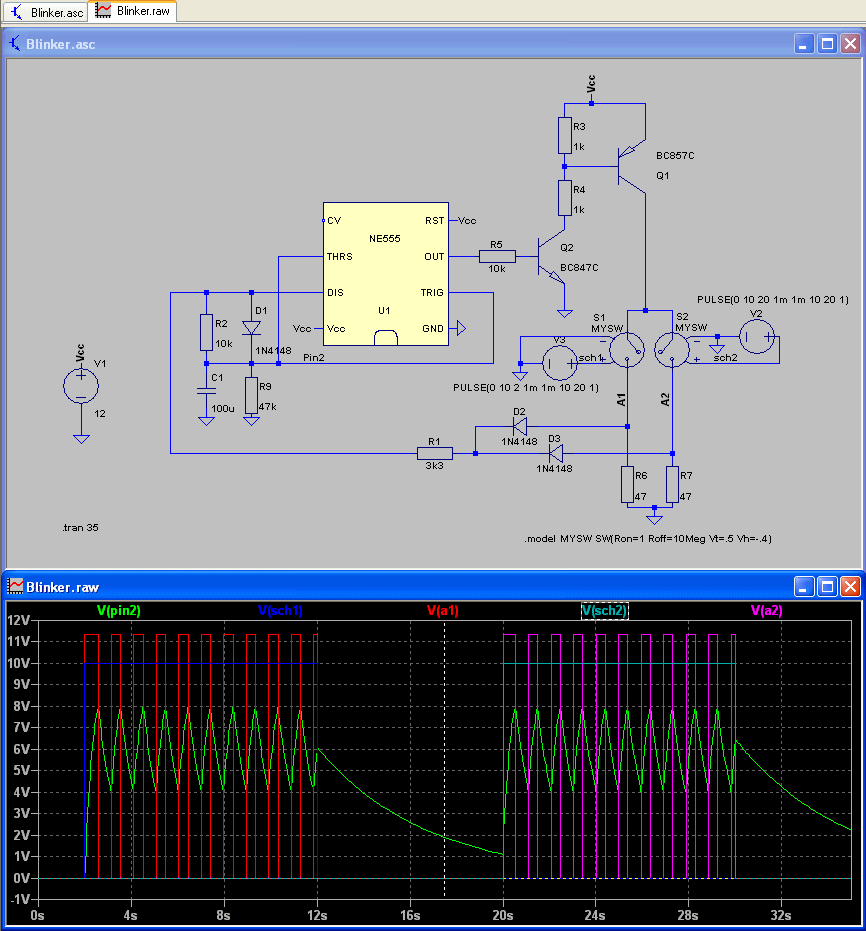Close the Blinker.raw window
This screenshot has width=866, height=931.
click(851, 587)
